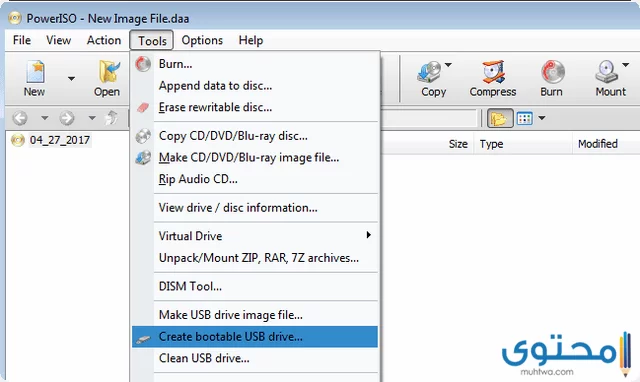Screen dimensions: 640x382
Task: Open the Mount dropdown arrow
Action: (625, 64)
